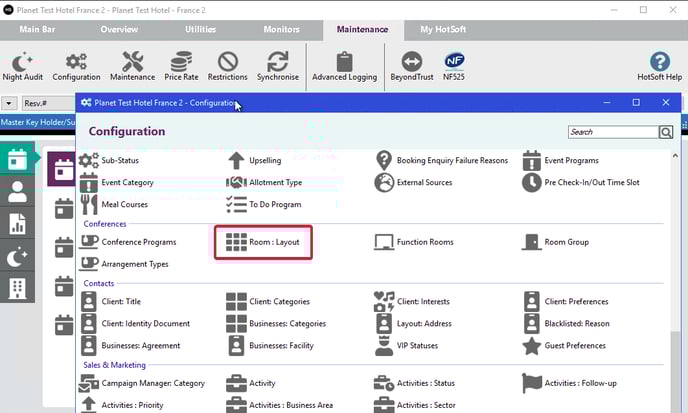Open Room Group configuration

tap(555, 242)
